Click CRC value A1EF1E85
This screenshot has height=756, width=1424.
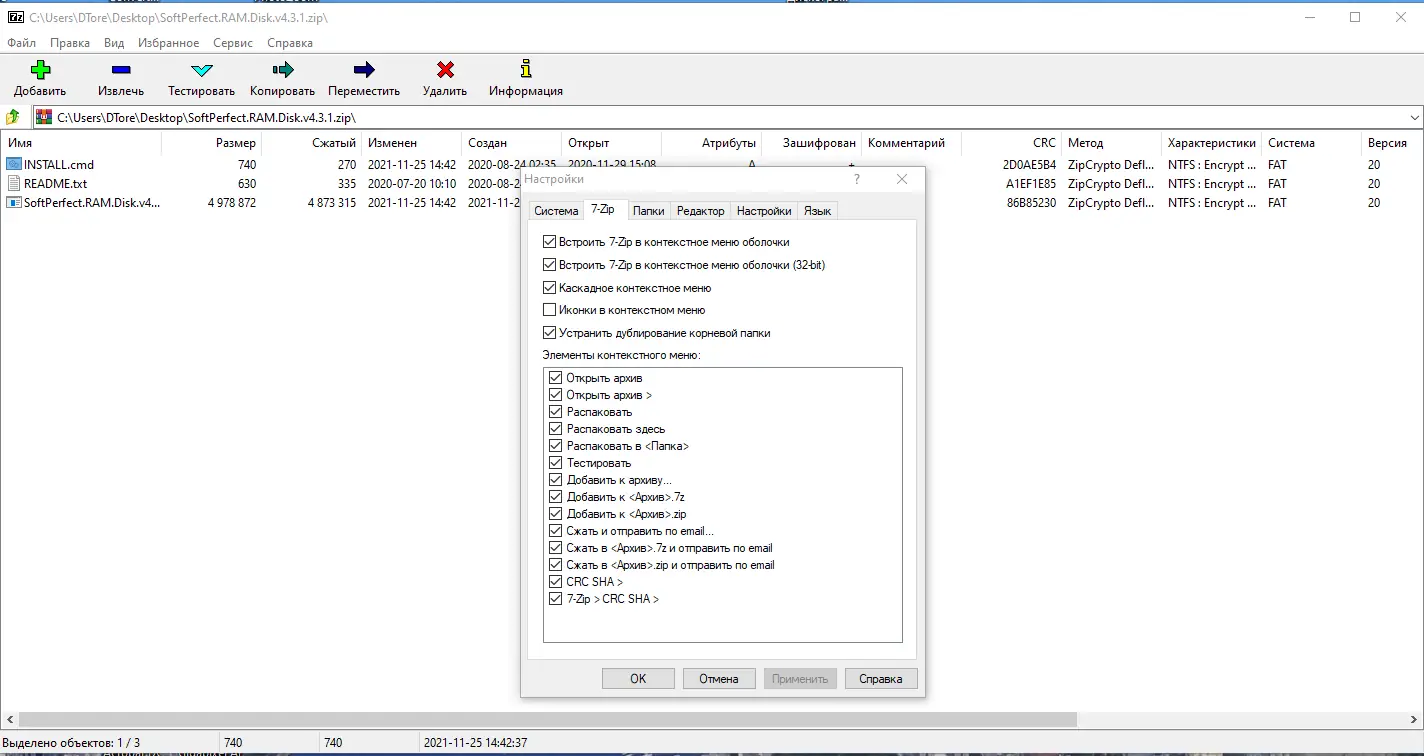[1031, 184]
